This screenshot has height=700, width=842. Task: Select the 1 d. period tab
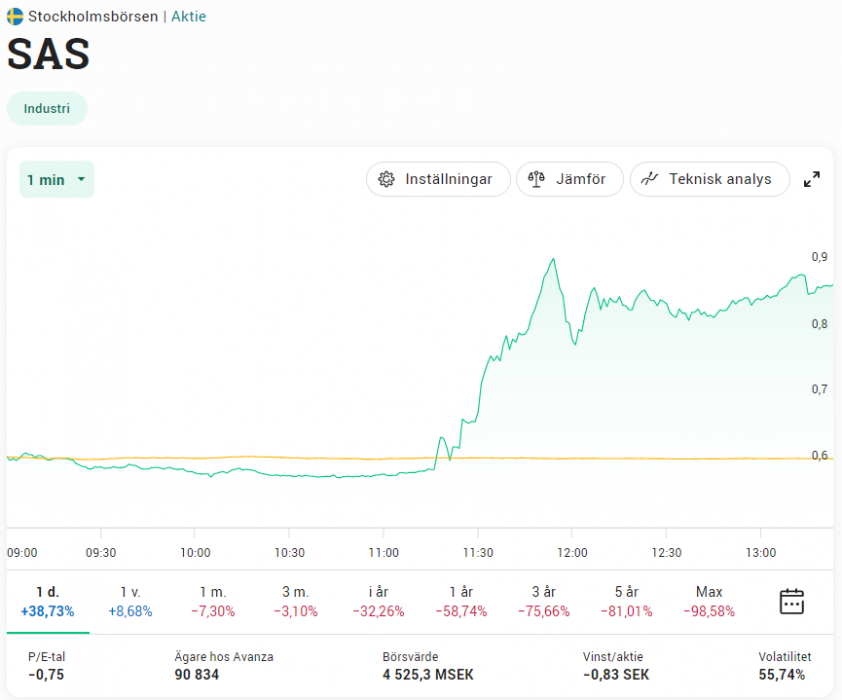pyautogui.click(x=47, y=601)
